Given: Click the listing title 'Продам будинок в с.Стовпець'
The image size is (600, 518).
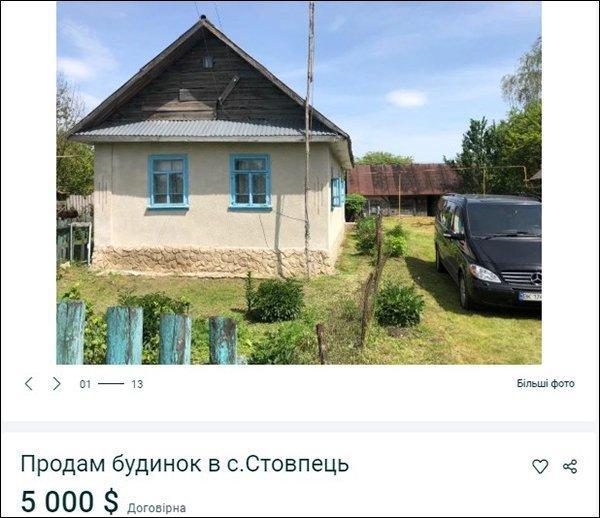Looking at the screenshot, I should tap(185, 464).
